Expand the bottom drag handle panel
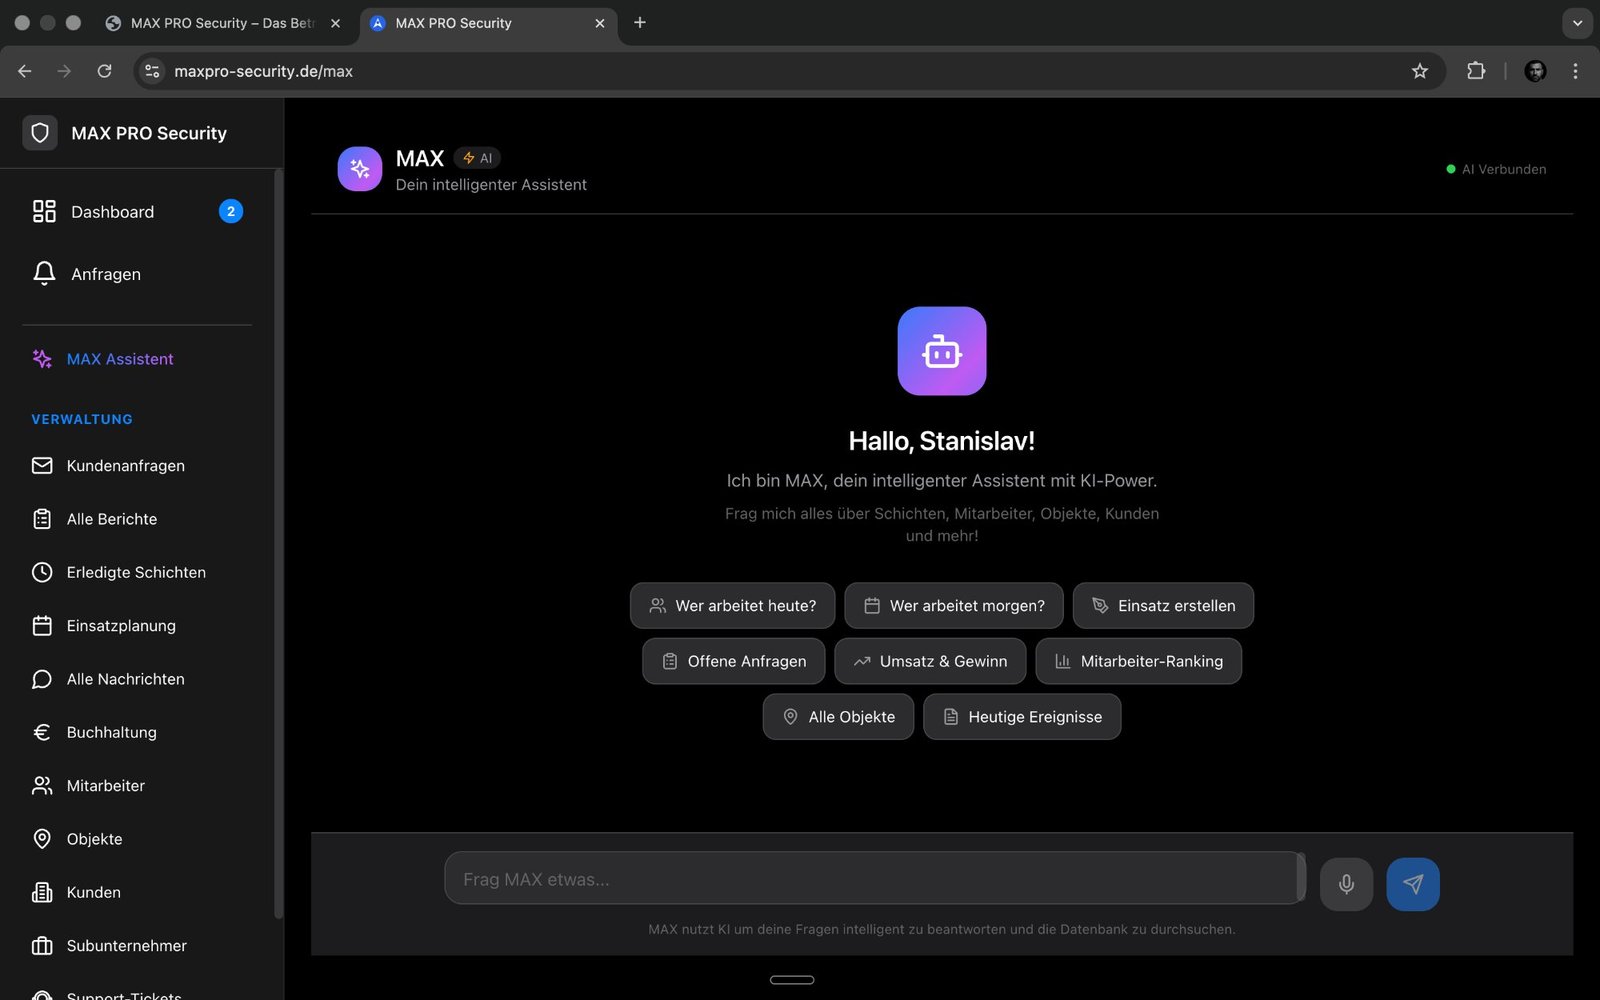The height and width of the screenshot is (1000, 1600). (x=792, y=980)
